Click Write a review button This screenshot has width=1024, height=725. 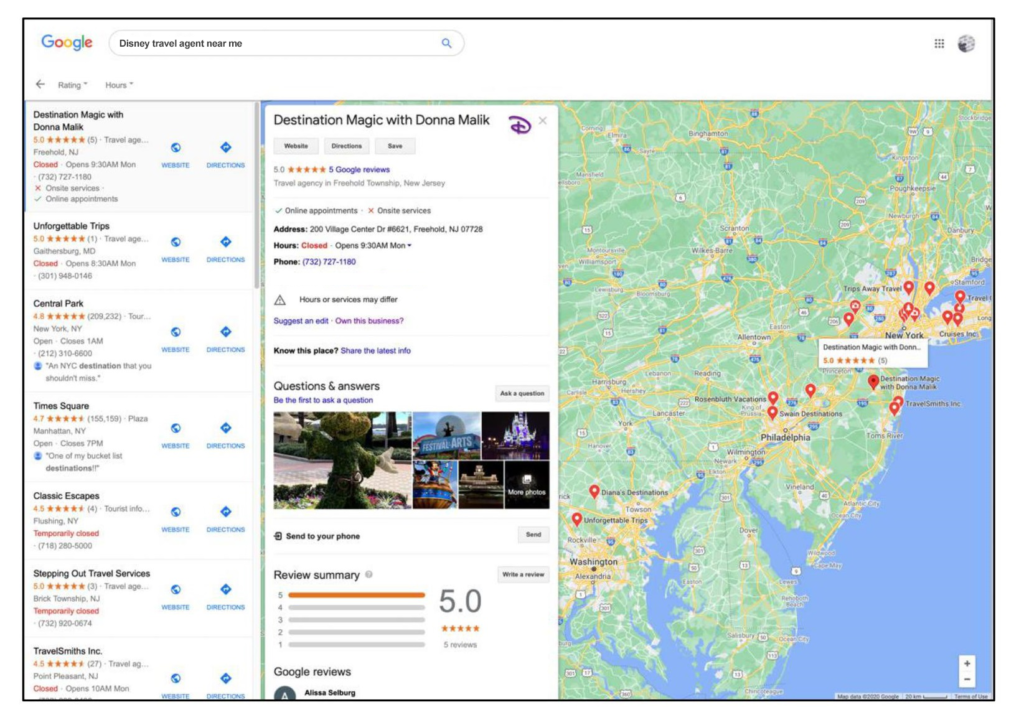pos(522,575)
